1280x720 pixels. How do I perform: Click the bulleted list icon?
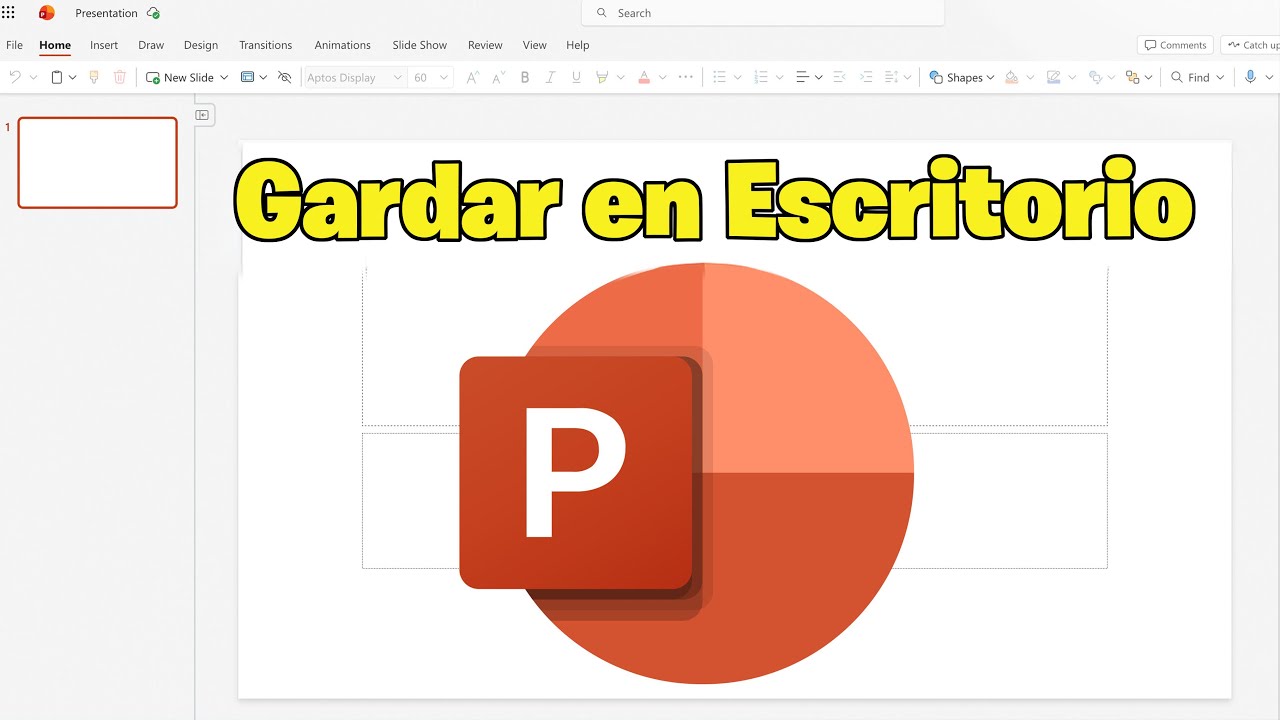pyautogui.click(x=719, y=77)
